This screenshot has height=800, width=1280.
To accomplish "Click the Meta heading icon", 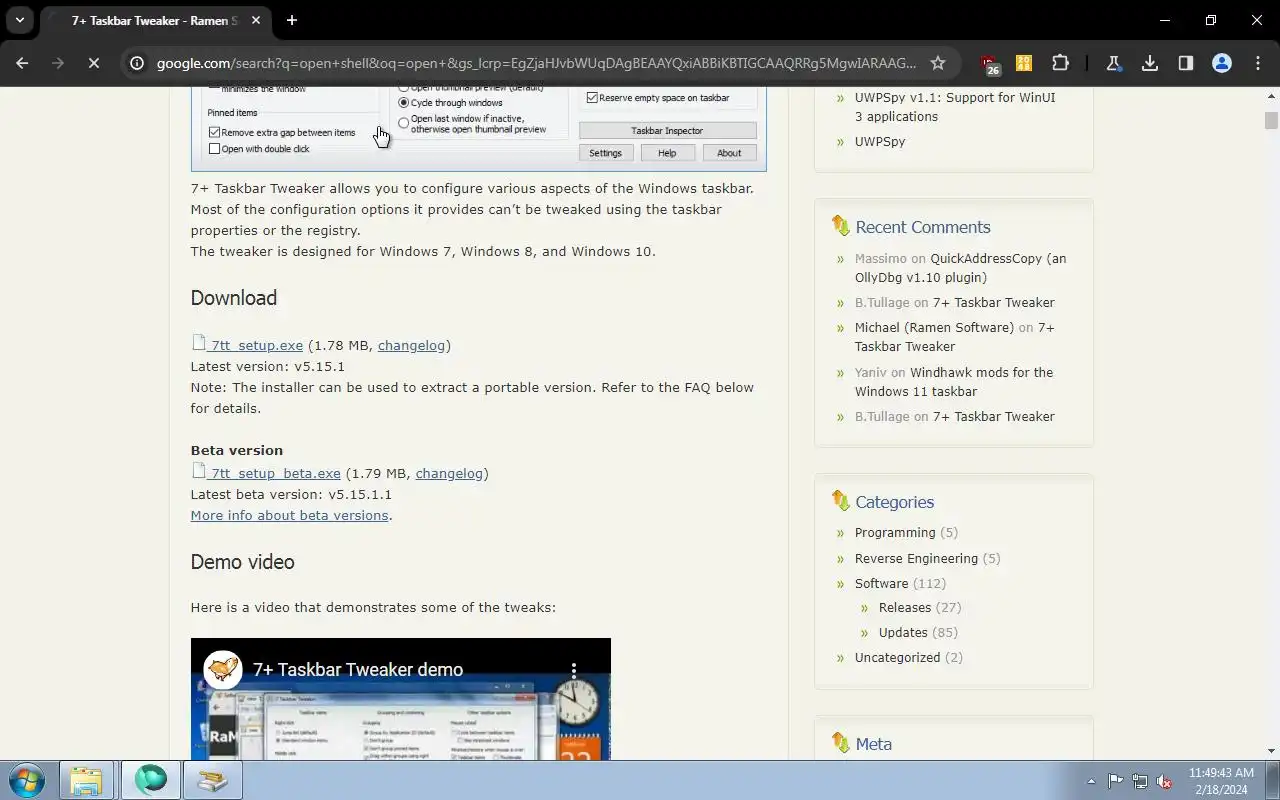I will [x=840, y=743].
